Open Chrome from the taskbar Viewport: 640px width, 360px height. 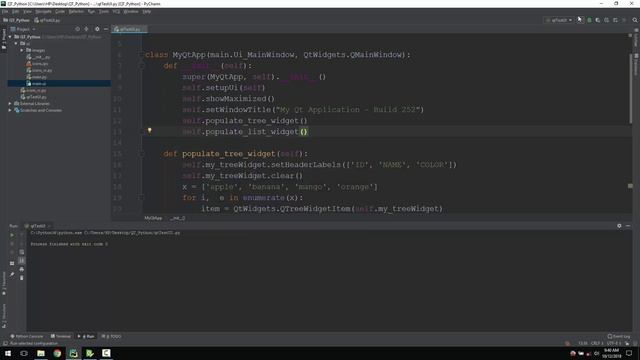tap(57, 353)
